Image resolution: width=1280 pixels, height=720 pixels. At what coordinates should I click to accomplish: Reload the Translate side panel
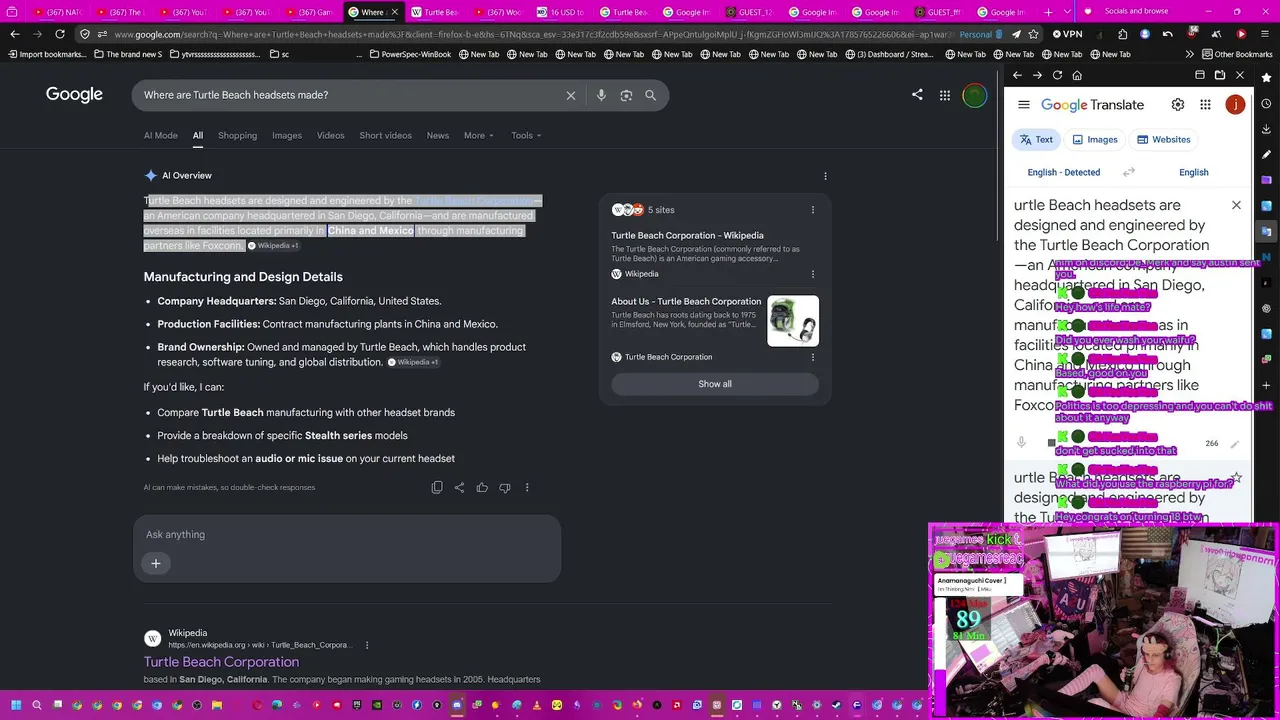coord(1057,76)
